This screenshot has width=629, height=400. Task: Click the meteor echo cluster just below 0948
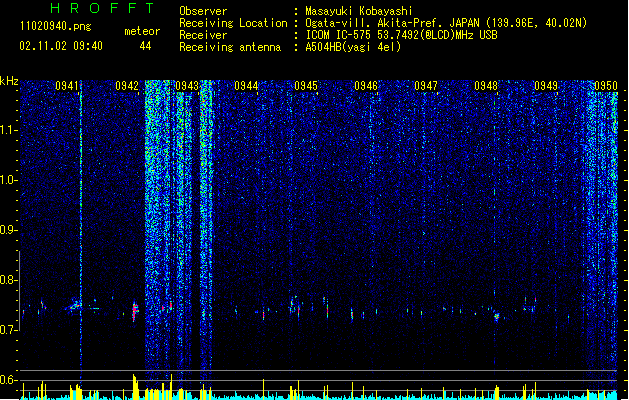point(497,317)
